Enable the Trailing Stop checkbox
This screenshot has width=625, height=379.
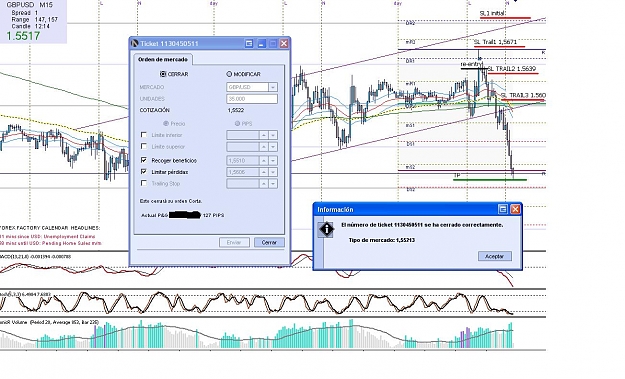144,183
